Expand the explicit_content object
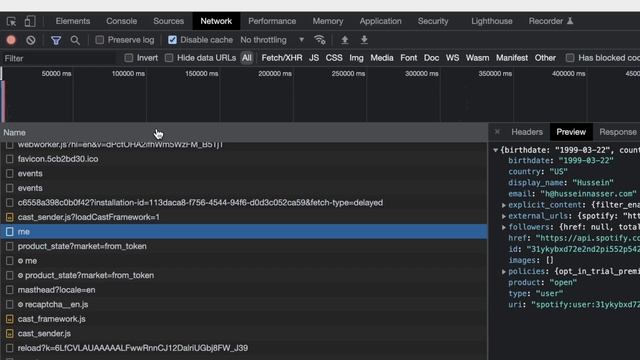 tap(504, 205)
